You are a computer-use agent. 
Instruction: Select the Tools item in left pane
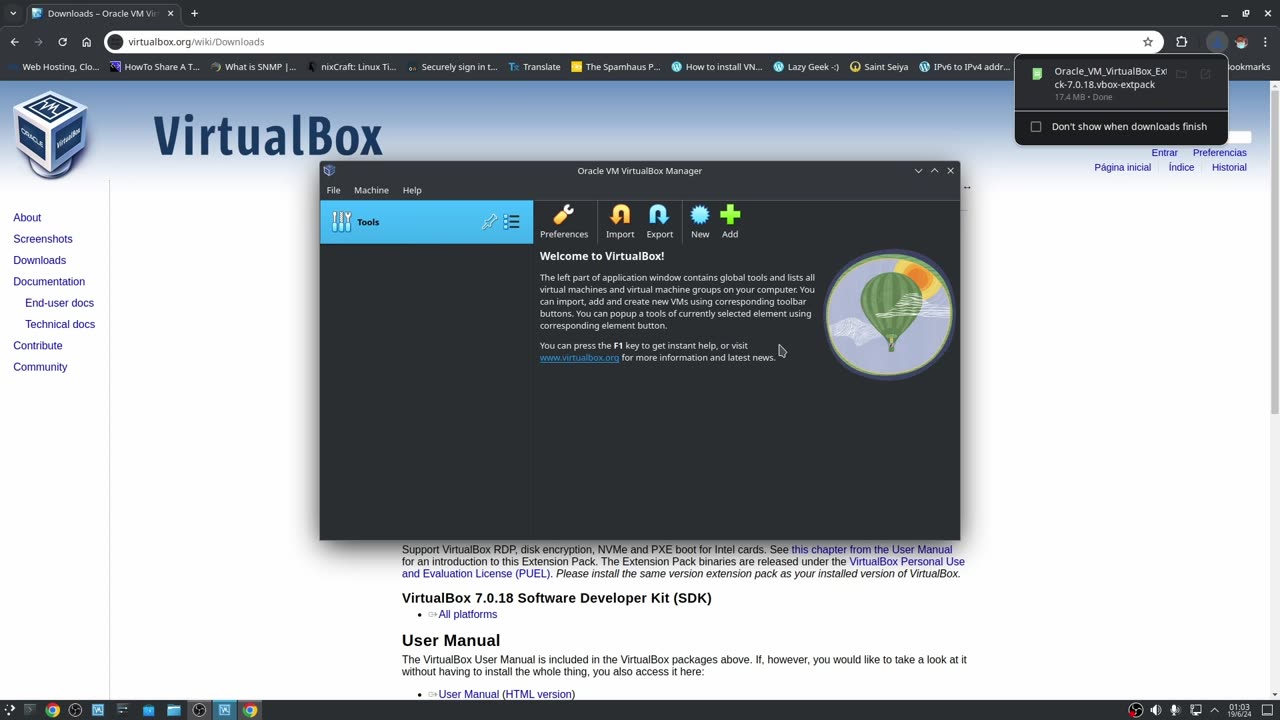pos(426,222)
